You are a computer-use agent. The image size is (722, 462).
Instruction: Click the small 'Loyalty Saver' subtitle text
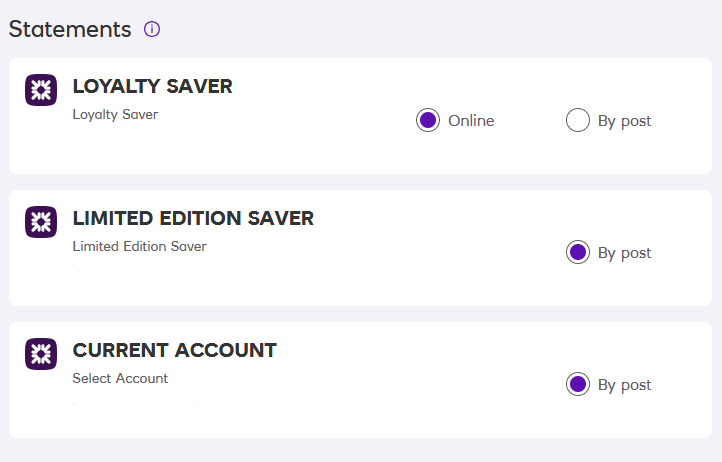(x=115, y=115)
